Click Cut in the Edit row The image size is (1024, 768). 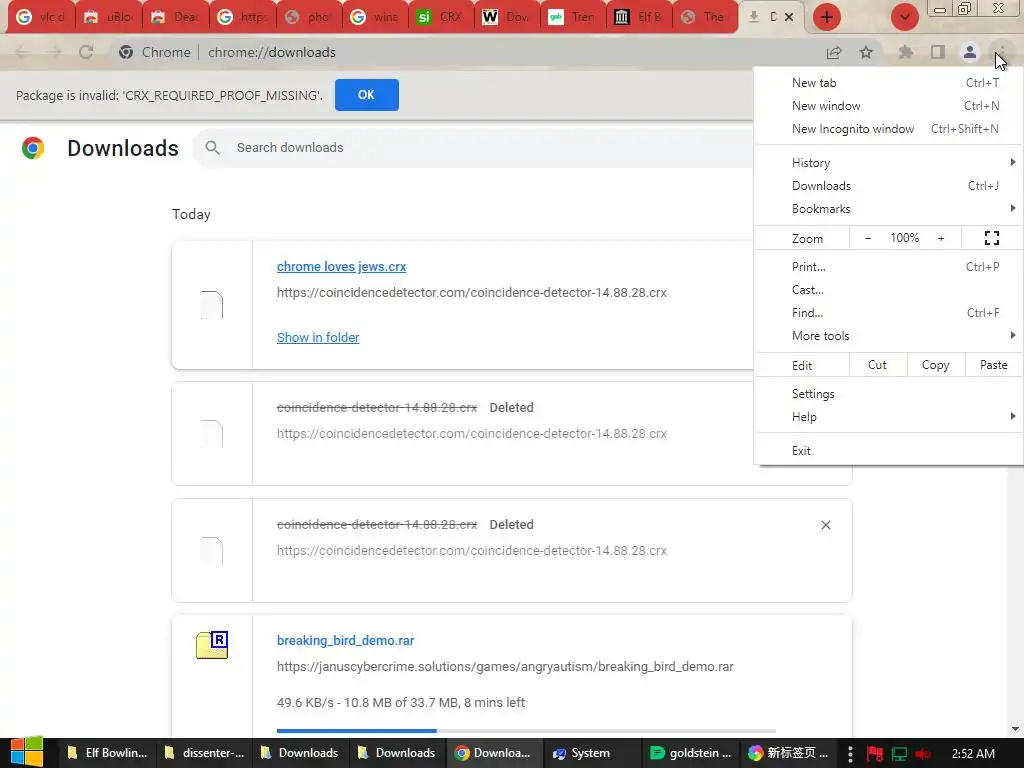(878, 365)
